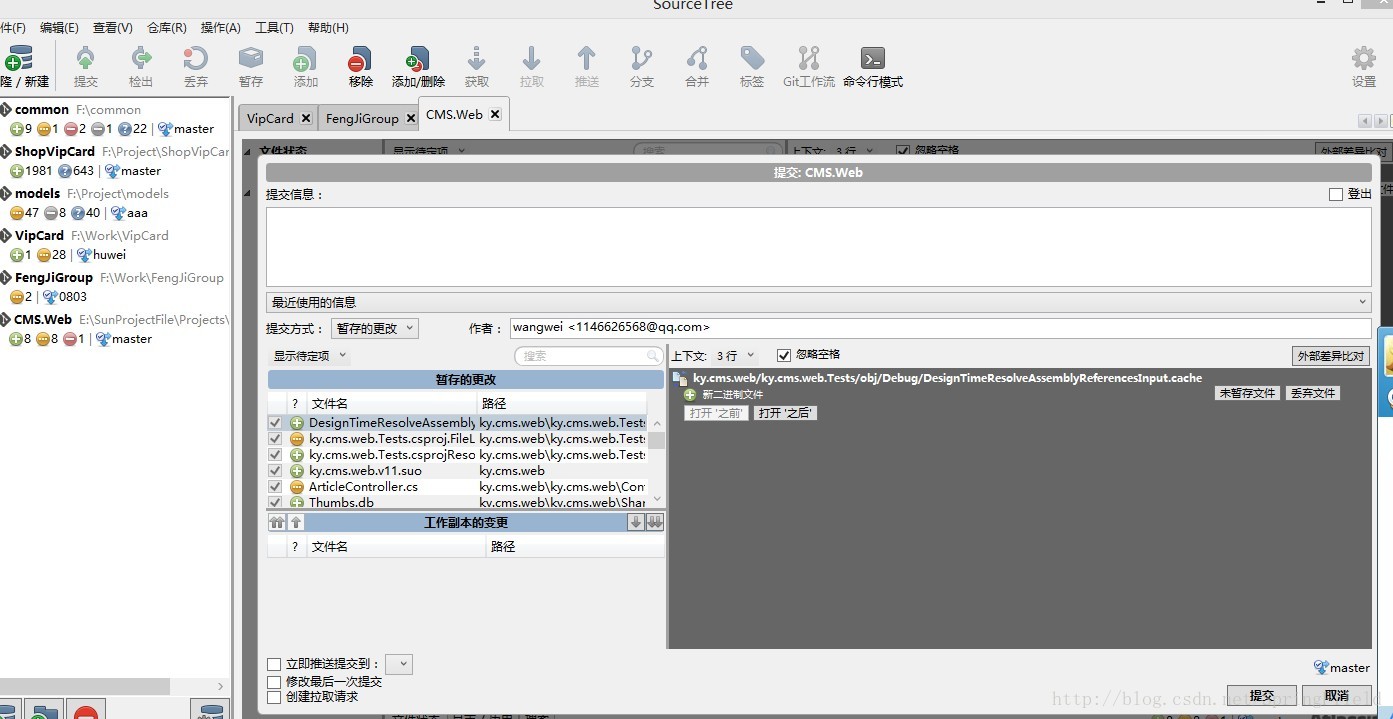Click the 拉取 (Pull) toolbar icon
This screenshot has width=1393, height=719.
point(532,66)
